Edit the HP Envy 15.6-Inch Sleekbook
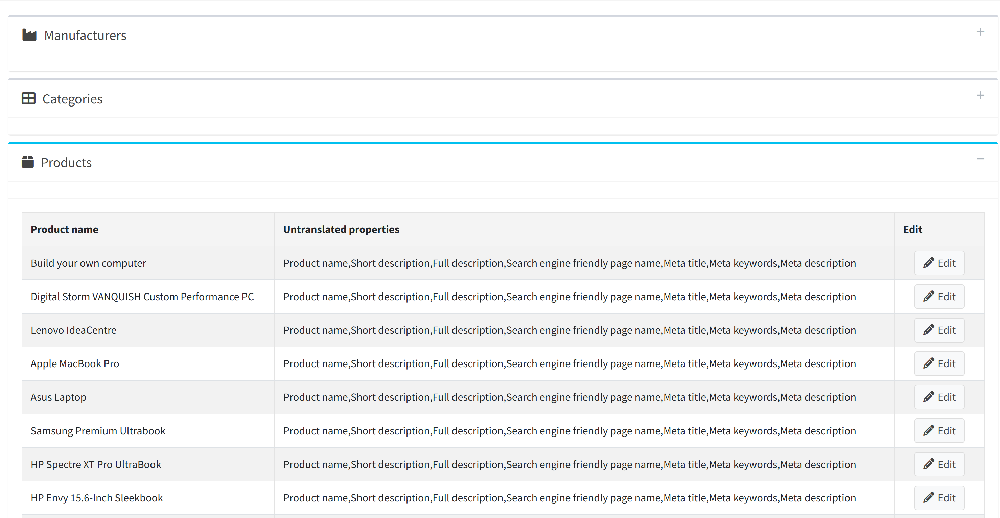Image resolution: width=1000 pixels, height=518 pixels. coord(939,498)
